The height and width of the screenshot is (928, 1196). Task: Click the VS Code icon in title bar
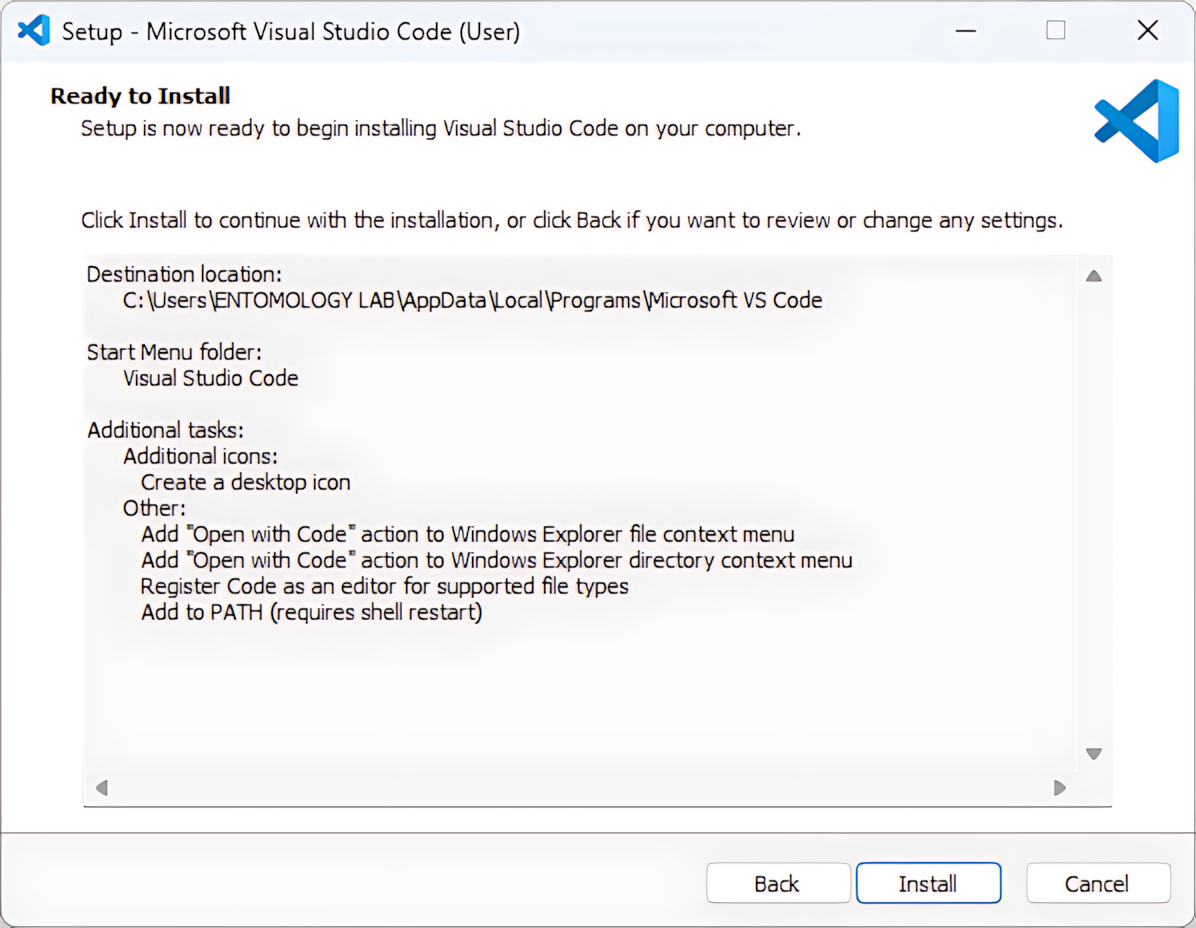coord(34,31)
